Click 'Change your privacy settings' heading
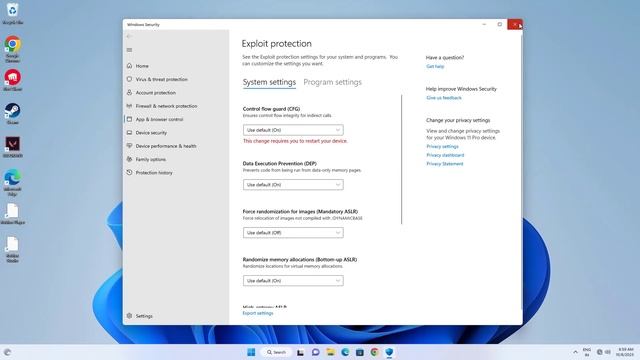Viewport: 640px width, 360px height. [x=458, y=120]
